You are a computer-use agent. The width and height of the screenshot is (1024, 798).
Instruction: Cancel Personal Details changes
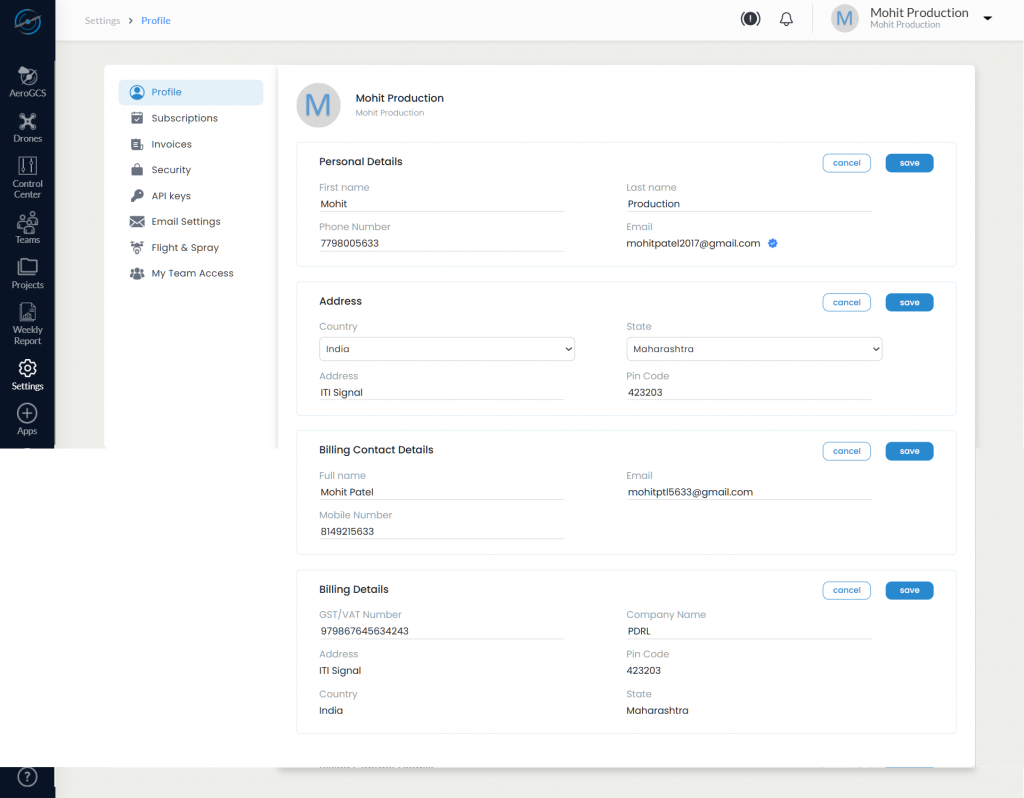pyautogui.click(x=846, y=163)
